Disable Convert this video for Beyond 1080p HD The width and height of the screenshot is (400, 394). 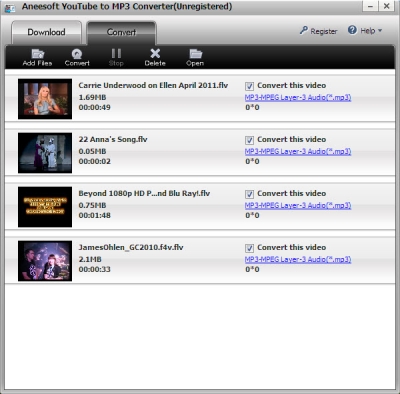249,194
